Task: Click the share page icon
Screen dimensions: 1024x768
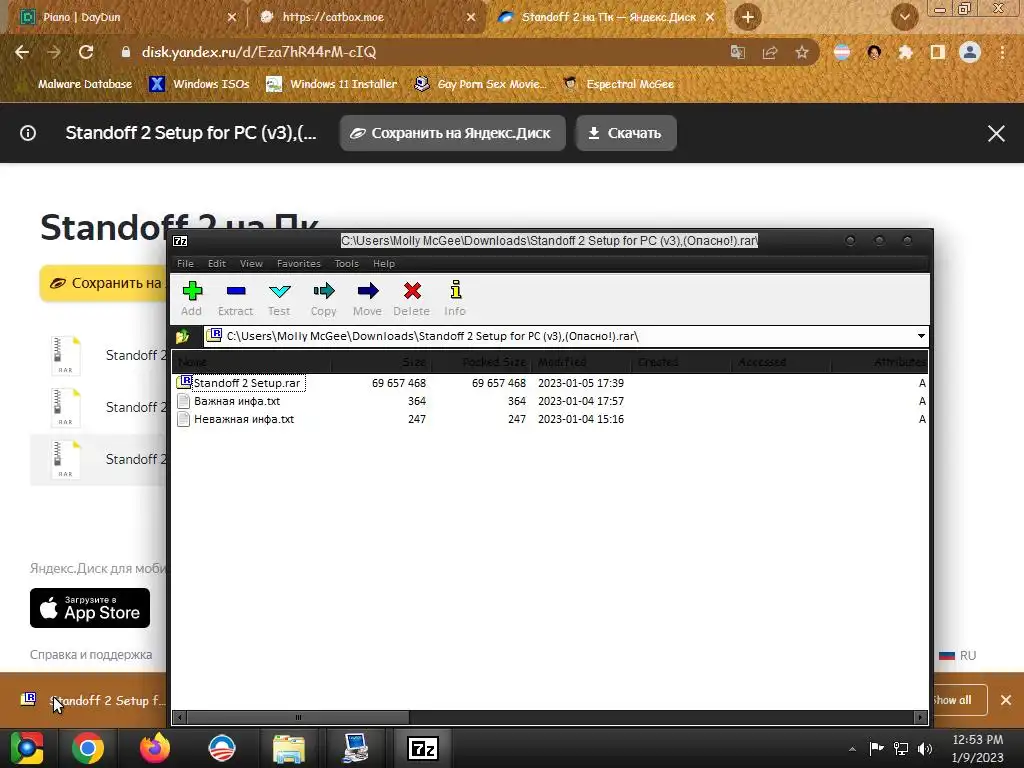Action: (x=770, y=52)
